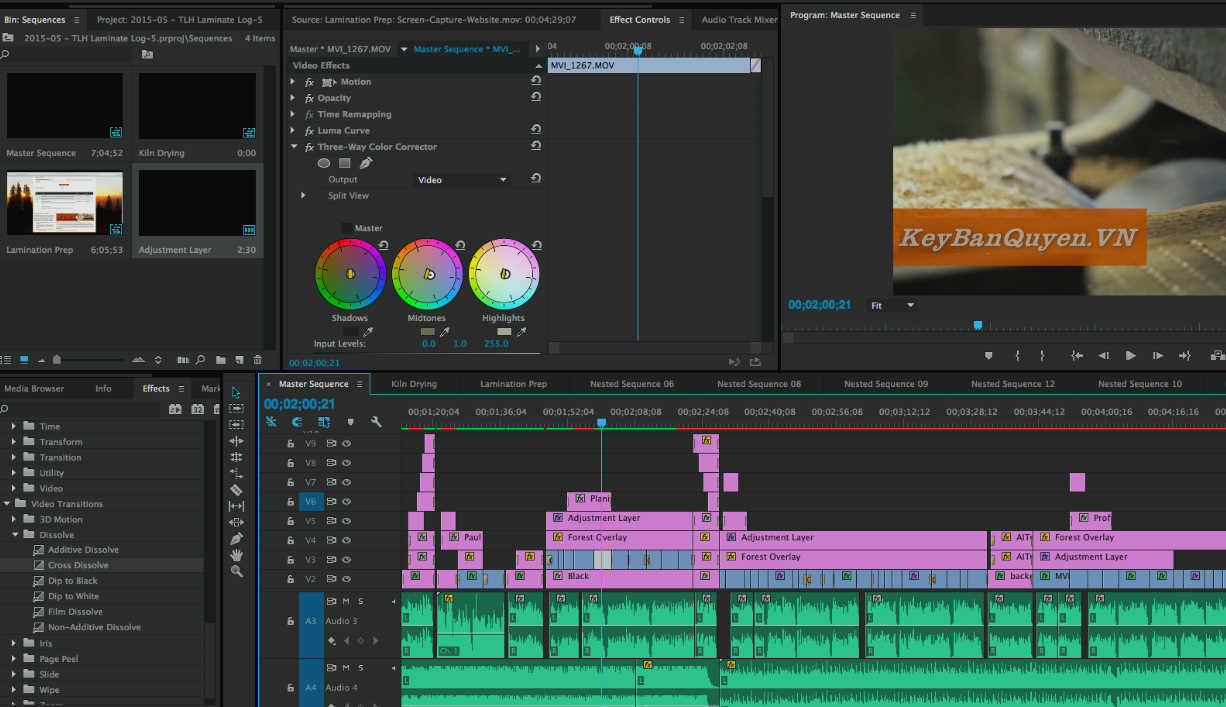Reset the Three-Way Color Corrector effect
The image size is (1226, 707).
coord(536,146)
